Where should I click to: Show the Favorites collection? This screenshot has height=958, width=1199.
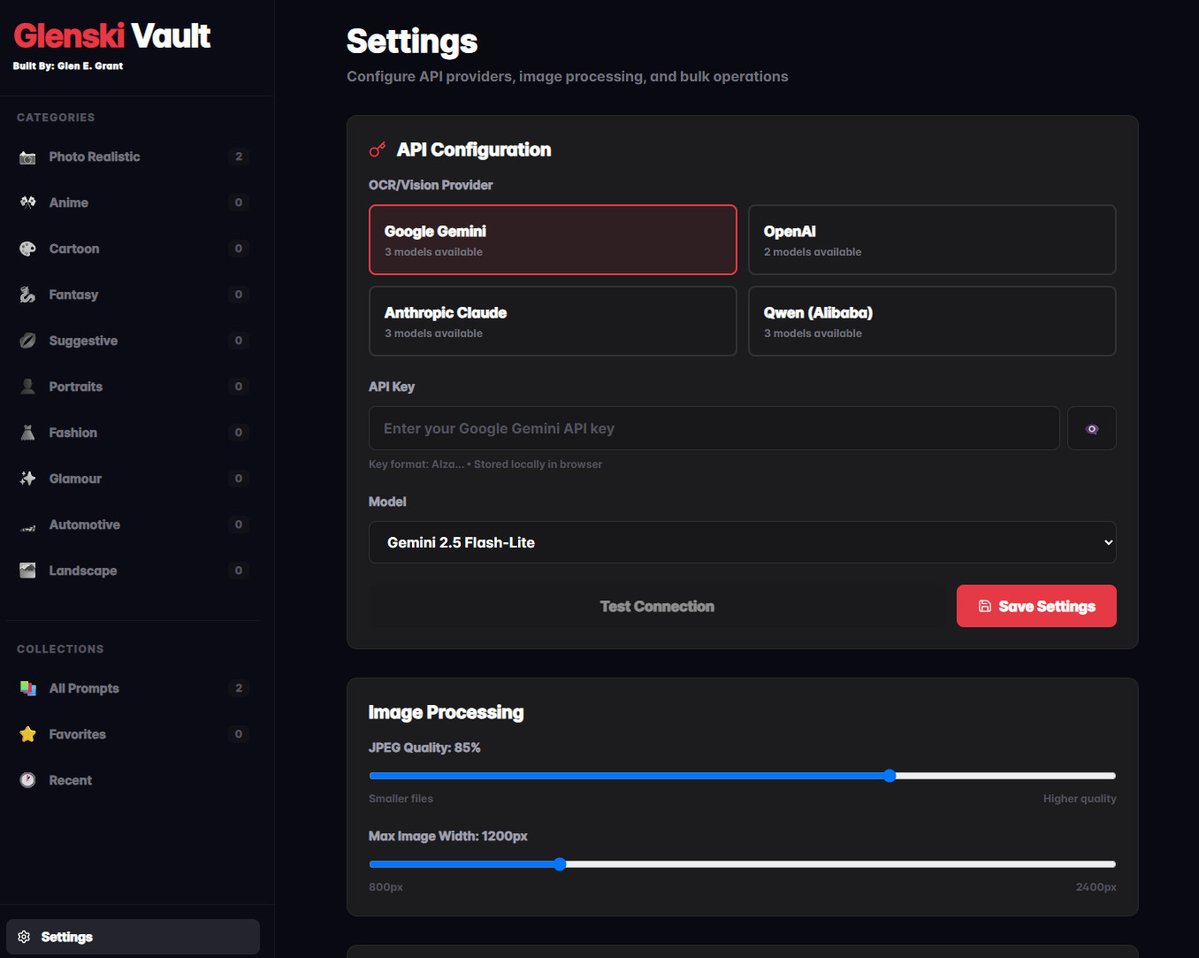pos(133,734)
